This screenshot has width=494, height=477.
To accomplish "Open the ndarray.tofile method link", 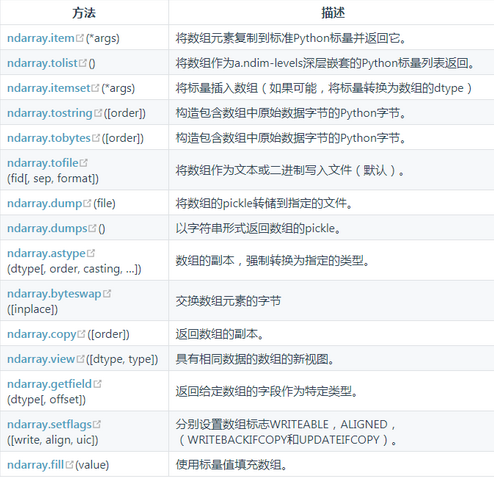I will pyautogui.click(x=43, y=163).
